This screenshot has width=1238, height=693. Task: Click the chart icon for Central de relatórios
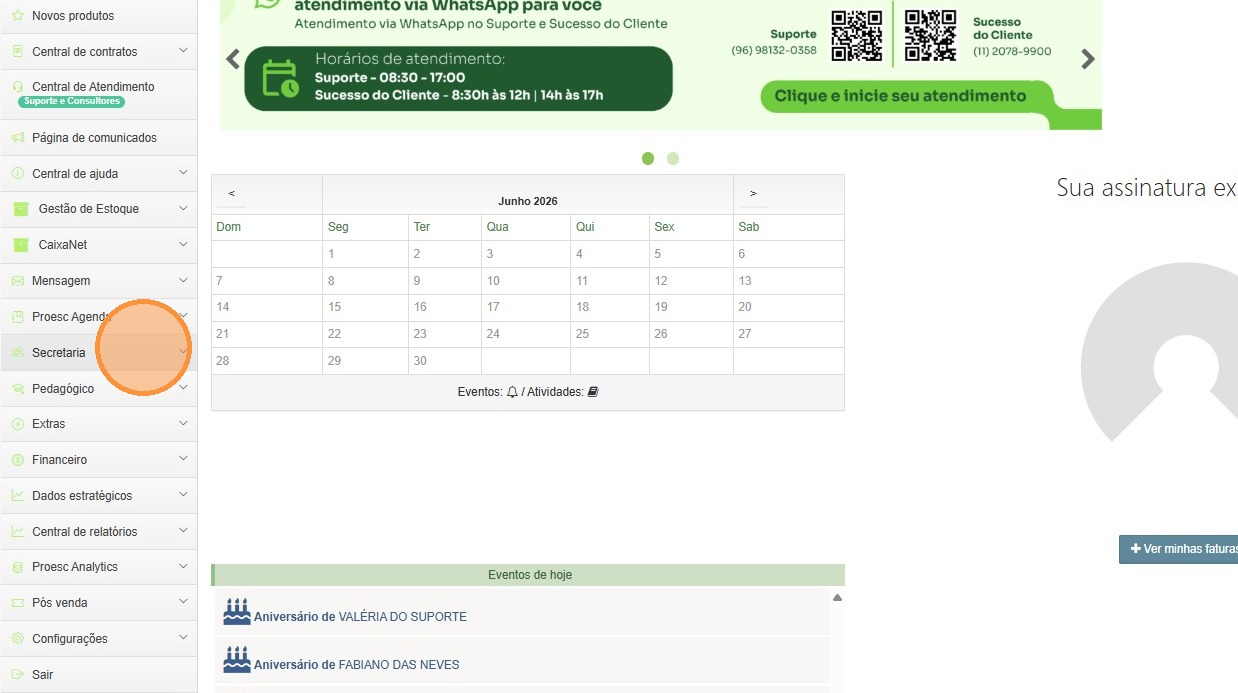click(18, 532)
